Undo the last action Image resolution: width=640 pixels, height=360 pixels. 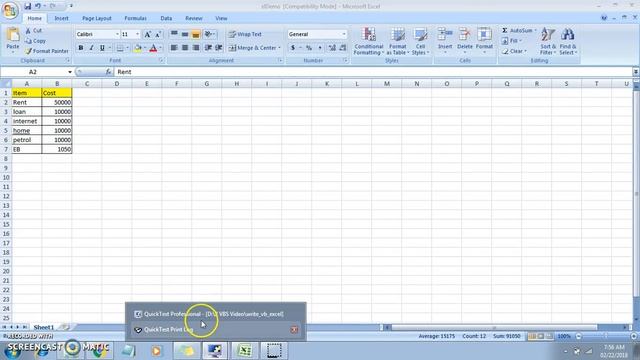(x=38, y=6)
